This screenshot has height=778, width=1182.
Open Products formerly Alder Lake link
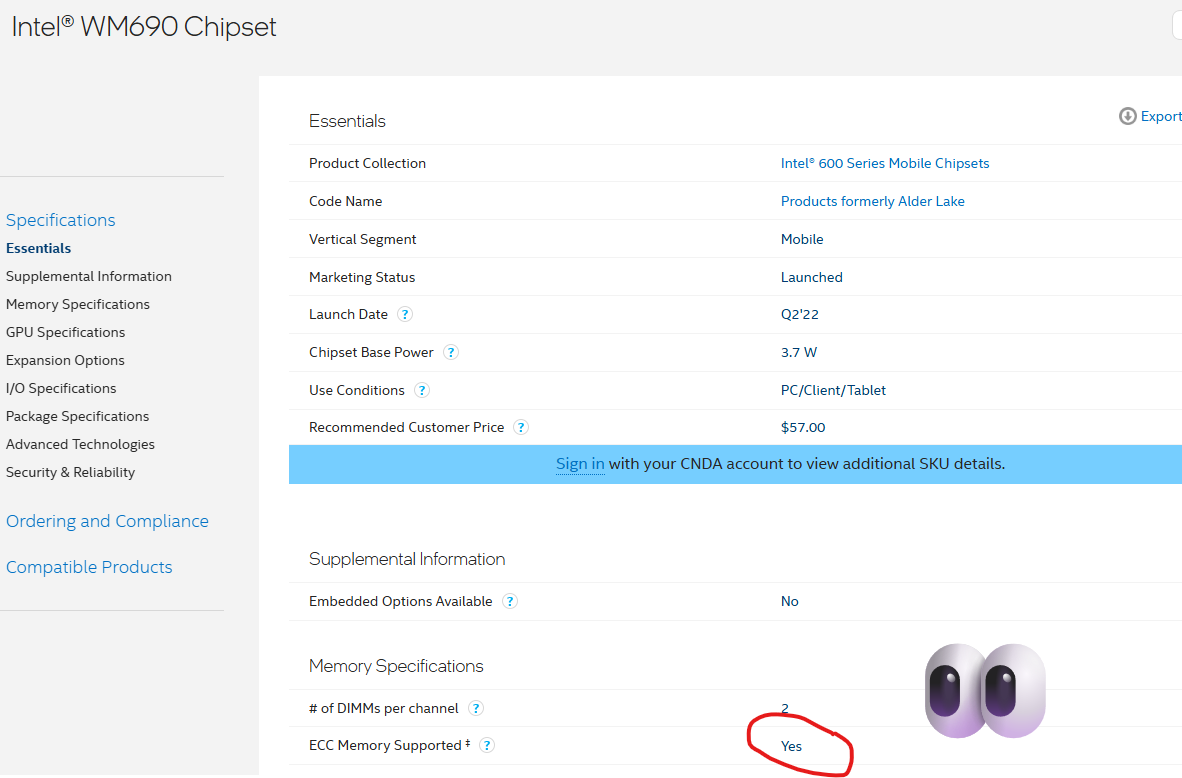tap(872, 201)
